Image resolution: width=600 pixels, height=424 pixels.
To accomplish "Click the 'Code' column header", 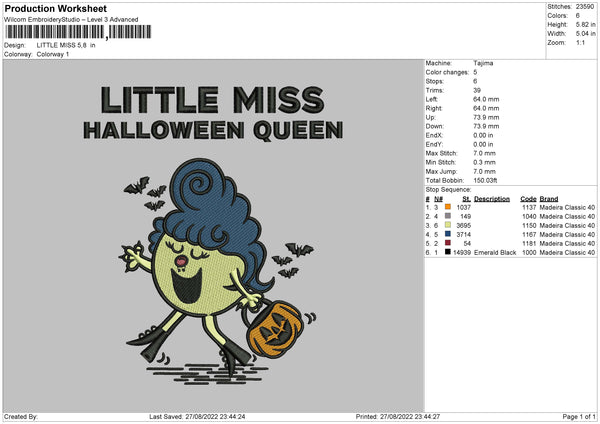I will point(528,199).
